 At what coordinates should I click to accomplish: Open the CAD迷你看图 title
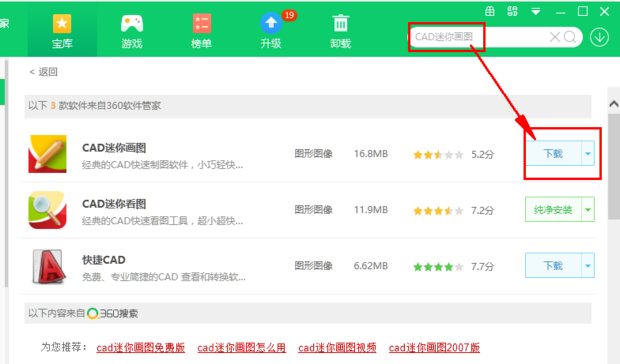(114, 204)
